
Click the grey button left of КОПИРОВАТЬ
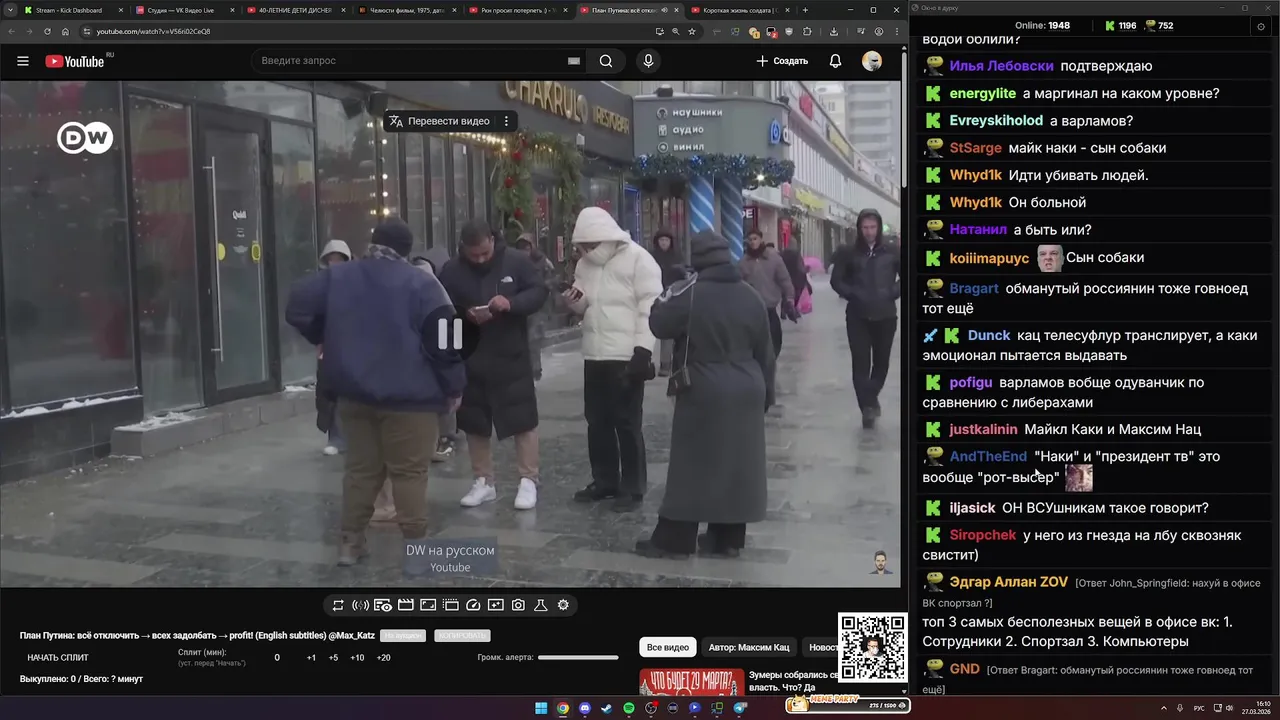pyautogui.click(x=403, y=636)
